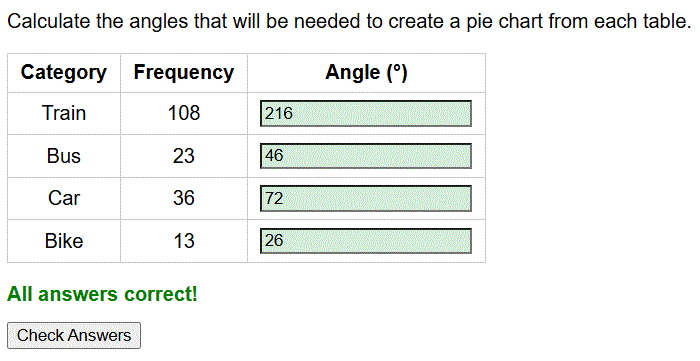Click the Train category cell
700x361 pixels.
(x=64, y=113)
